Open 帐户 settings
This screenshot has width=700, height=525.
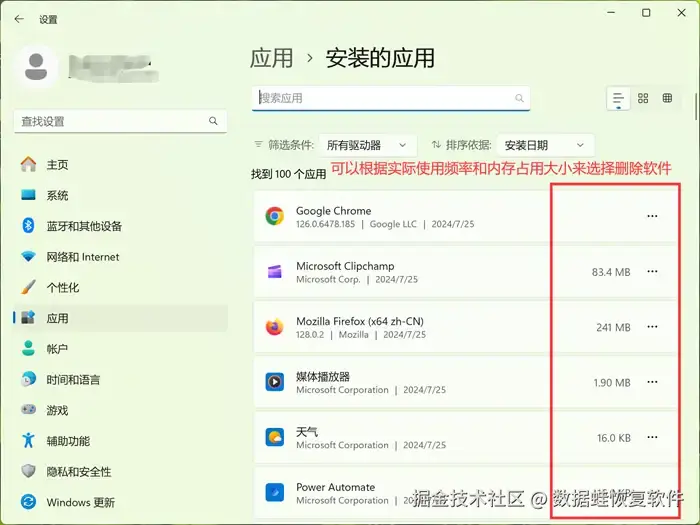coord(121,349)
